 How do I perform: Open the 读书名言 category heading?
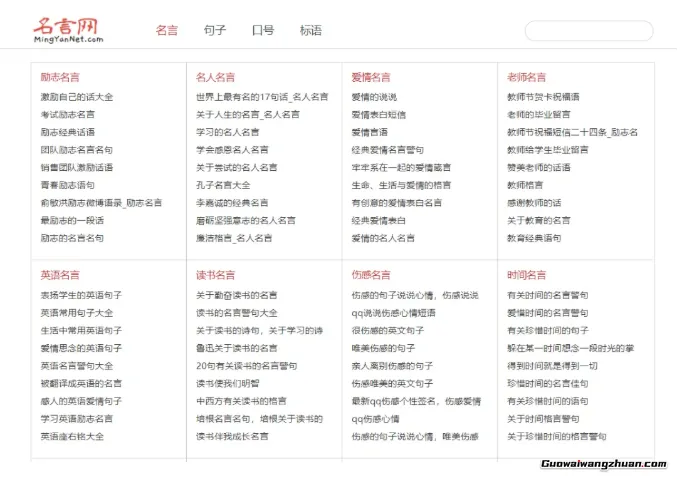coord(215,275)
